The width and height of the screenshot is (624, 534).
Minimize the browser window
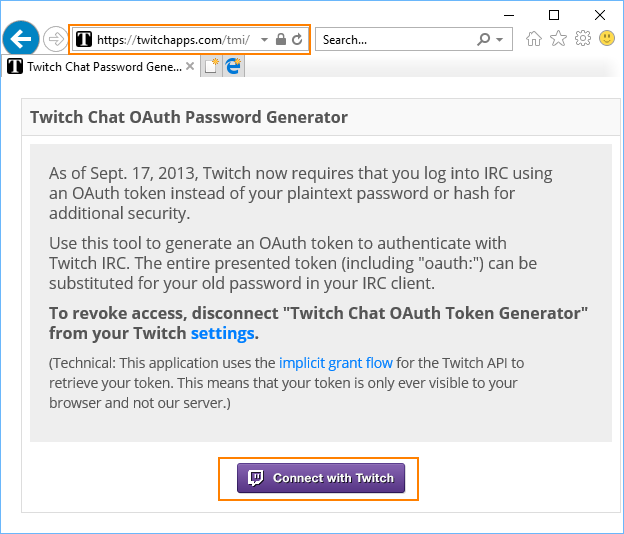coord(509,16)
